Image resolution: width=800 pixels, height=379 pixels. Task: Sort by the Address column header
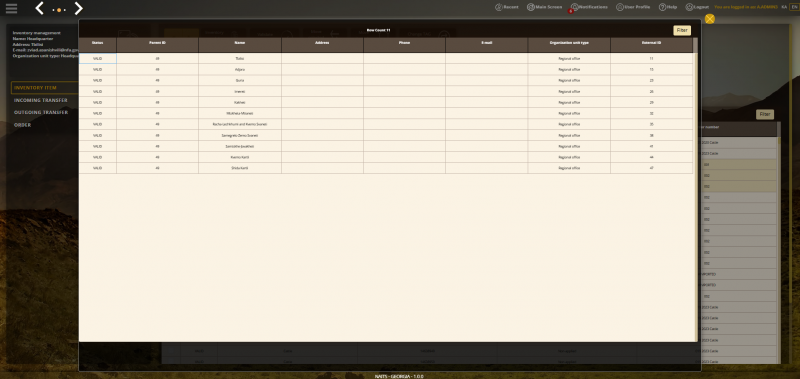(x=322, y=45)
